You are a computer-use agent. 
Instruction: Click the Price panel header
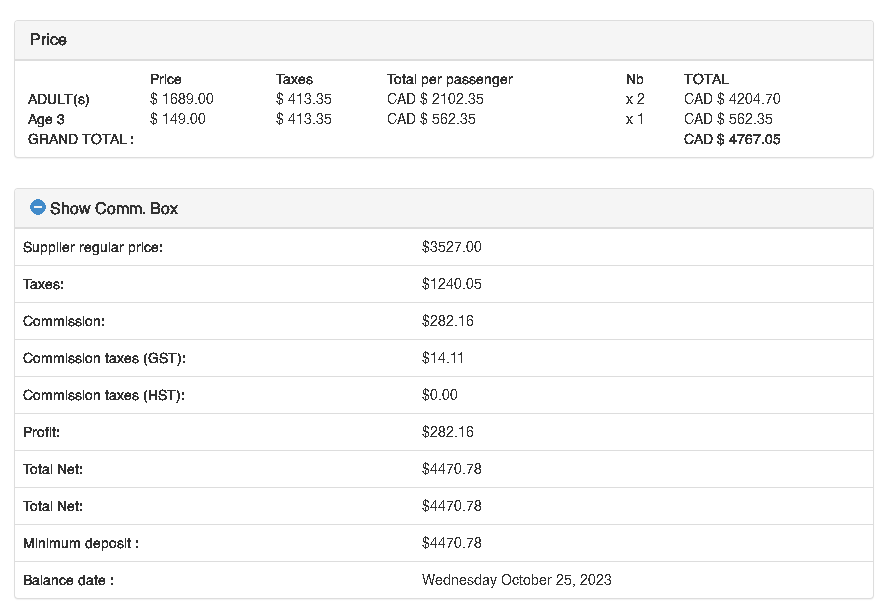pyautogui.click(x=48, y=40)
